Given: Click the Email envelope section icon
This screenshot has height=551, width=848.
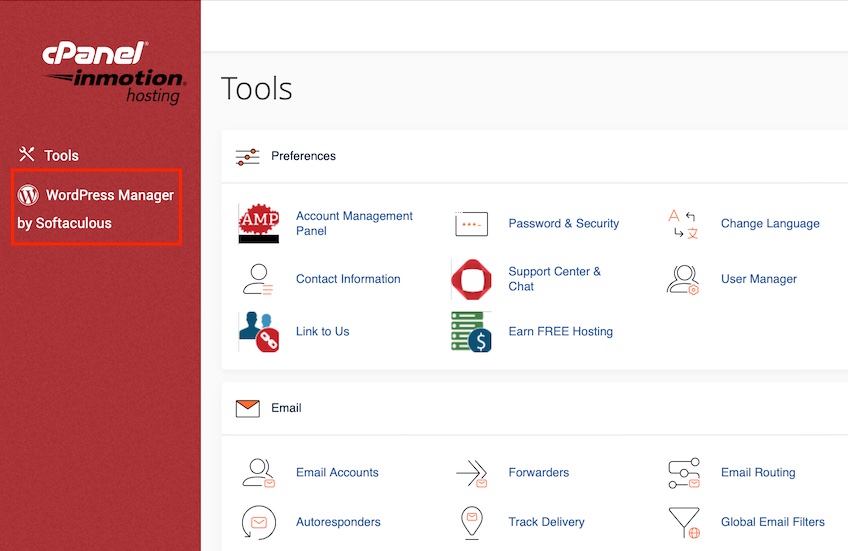Looking at the screenshot, I should click(248, 409).
